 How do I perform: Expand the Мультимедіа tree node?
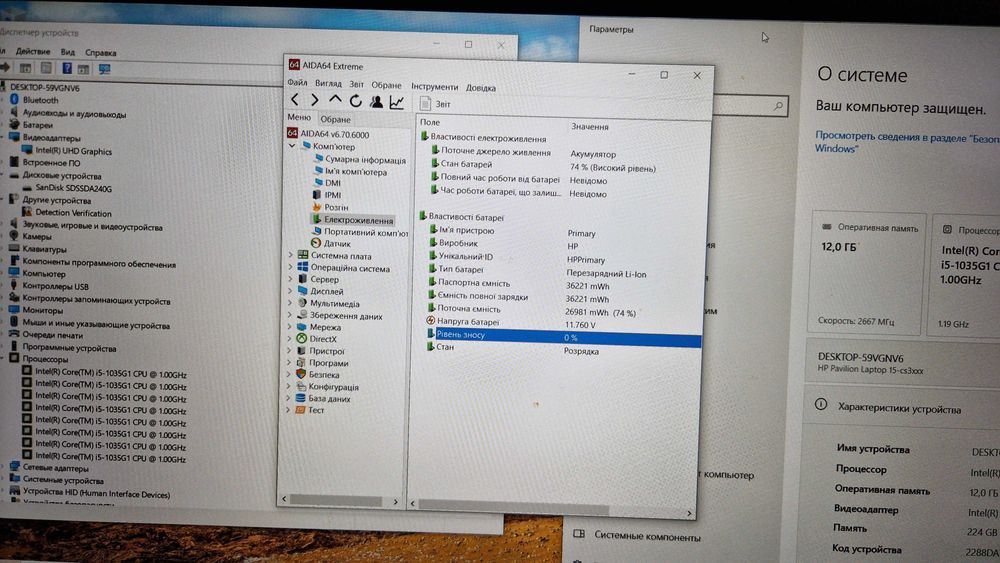pyautogui.click(x=291, y=303)
